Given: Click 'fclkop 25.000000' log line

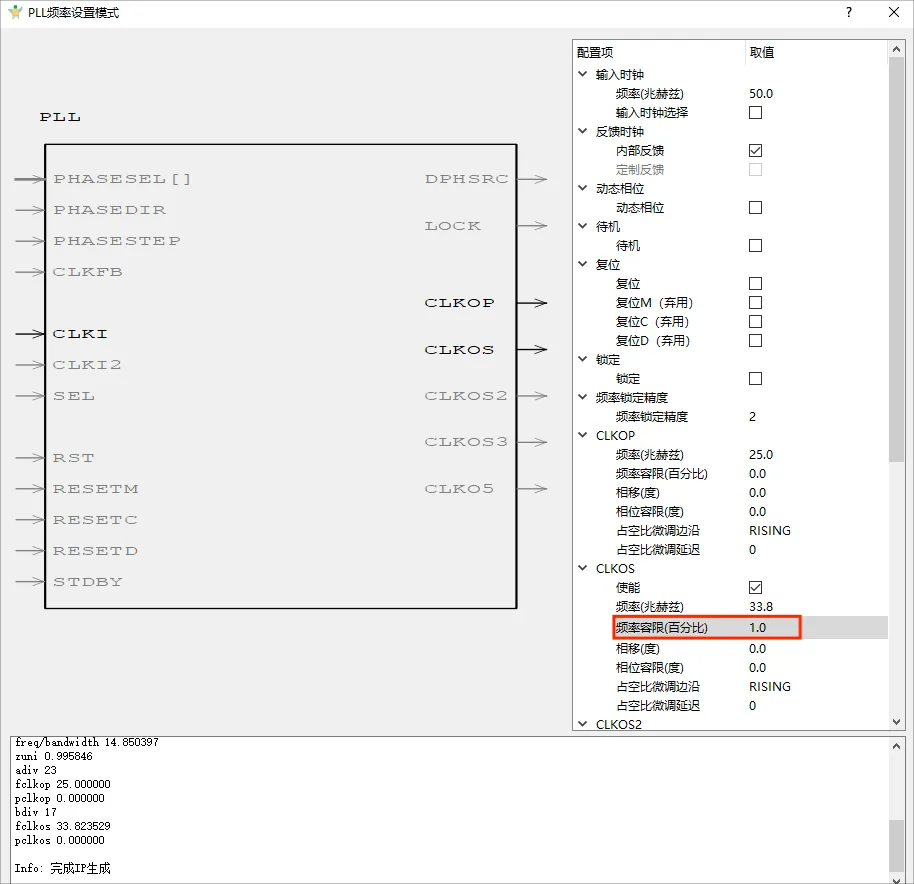Looking at the screenshot, I should 63,784.
